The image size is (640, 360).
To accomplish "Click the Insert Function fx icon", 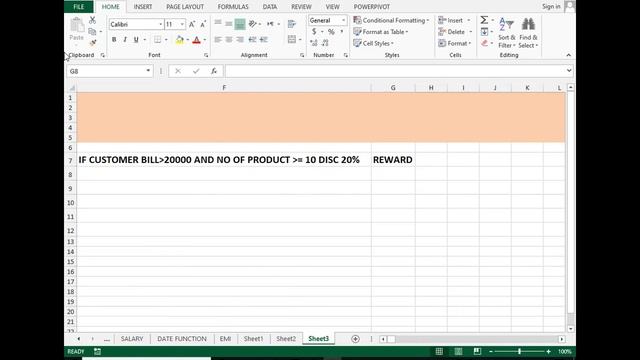I will pos(214,71).
